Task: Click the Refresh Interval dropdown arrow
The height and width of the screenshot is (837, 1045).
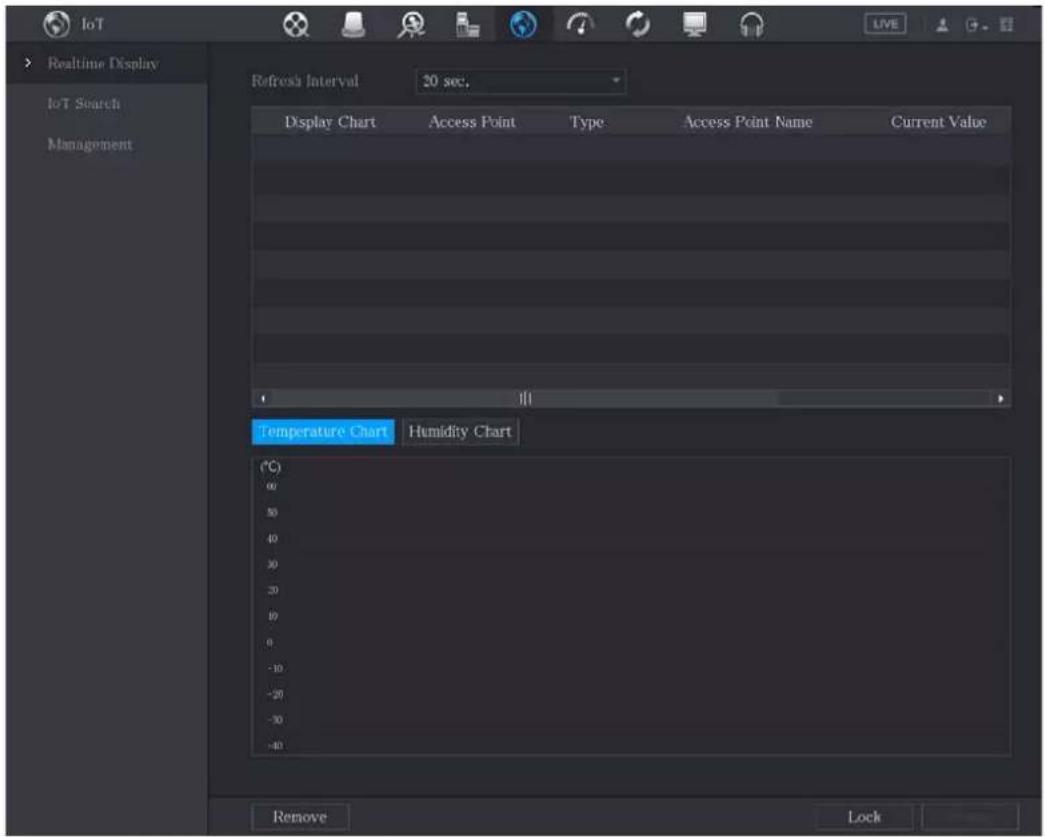Action: coord(616,81)
